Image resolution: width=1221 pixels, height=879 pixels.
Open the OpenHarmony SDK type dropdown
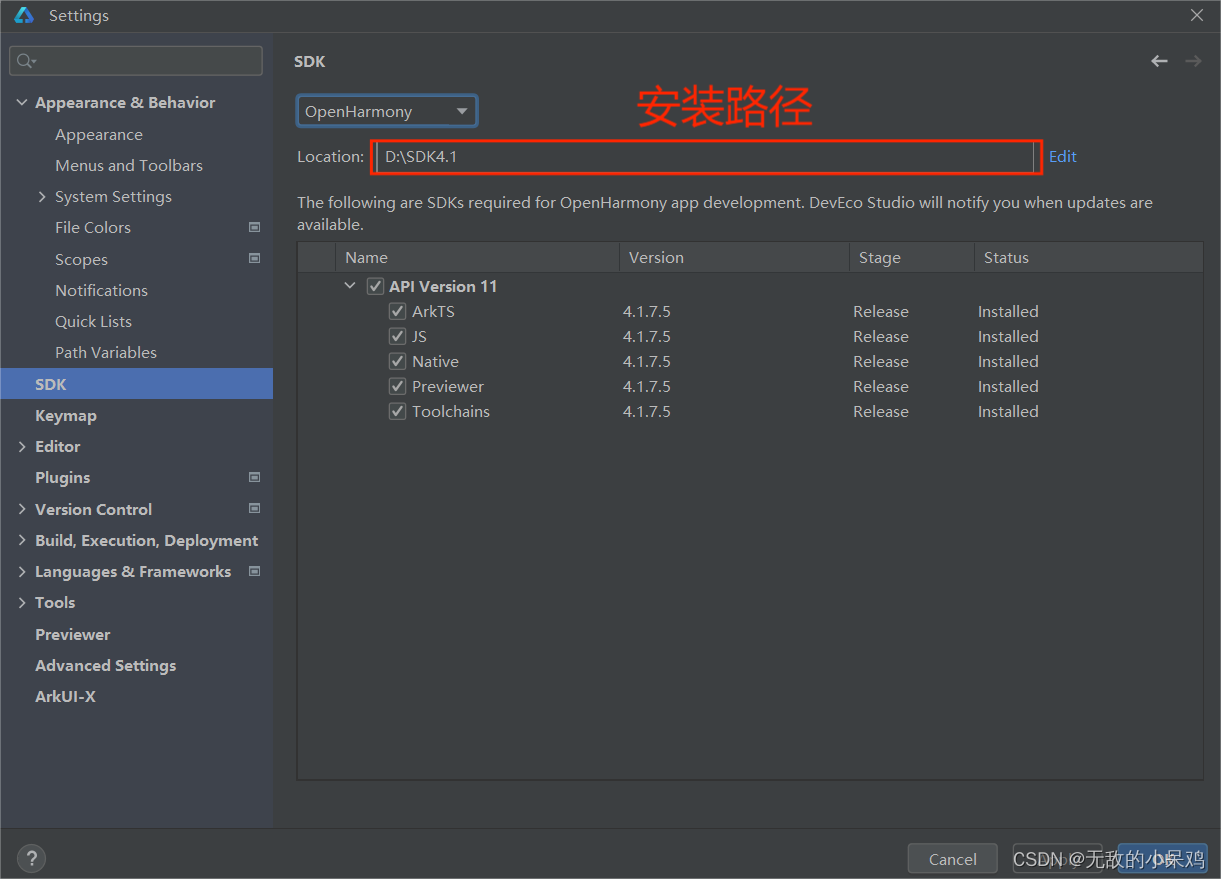point(387,111)
